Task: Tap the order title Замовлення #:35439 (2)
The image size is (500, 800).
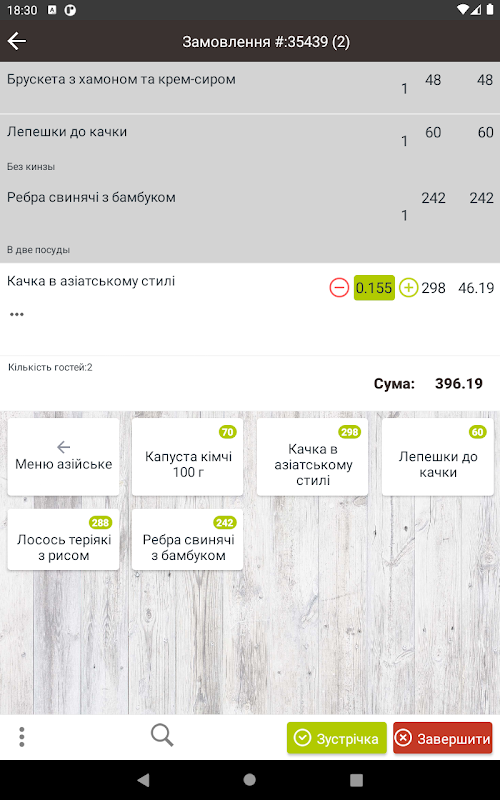Action: click(266, 41)
